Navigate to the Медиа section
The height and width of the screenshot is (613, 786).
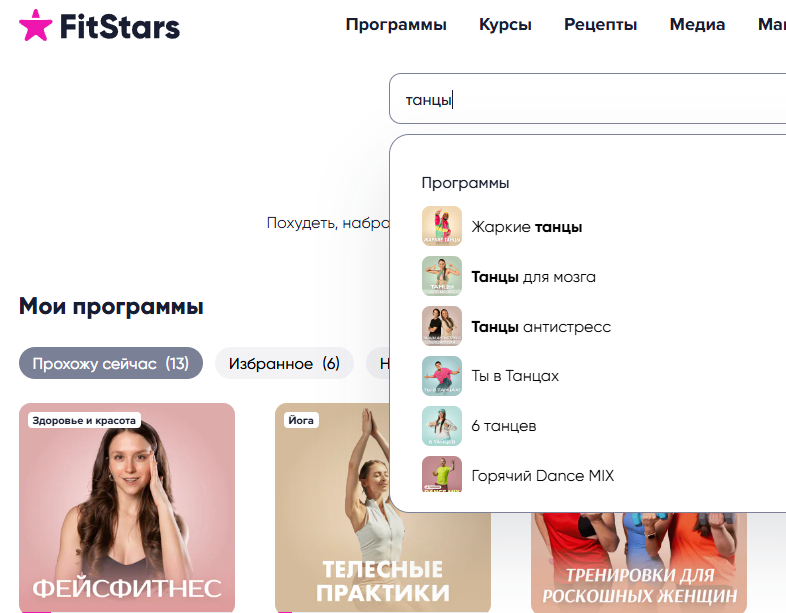point(697,25)
